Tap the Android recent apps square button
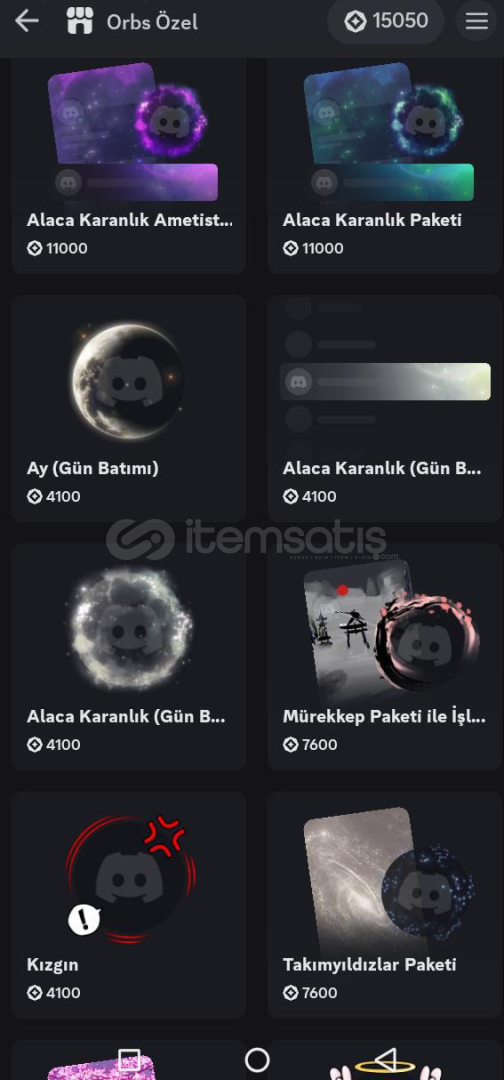504x1080 pixels. tap(129, 1059)
